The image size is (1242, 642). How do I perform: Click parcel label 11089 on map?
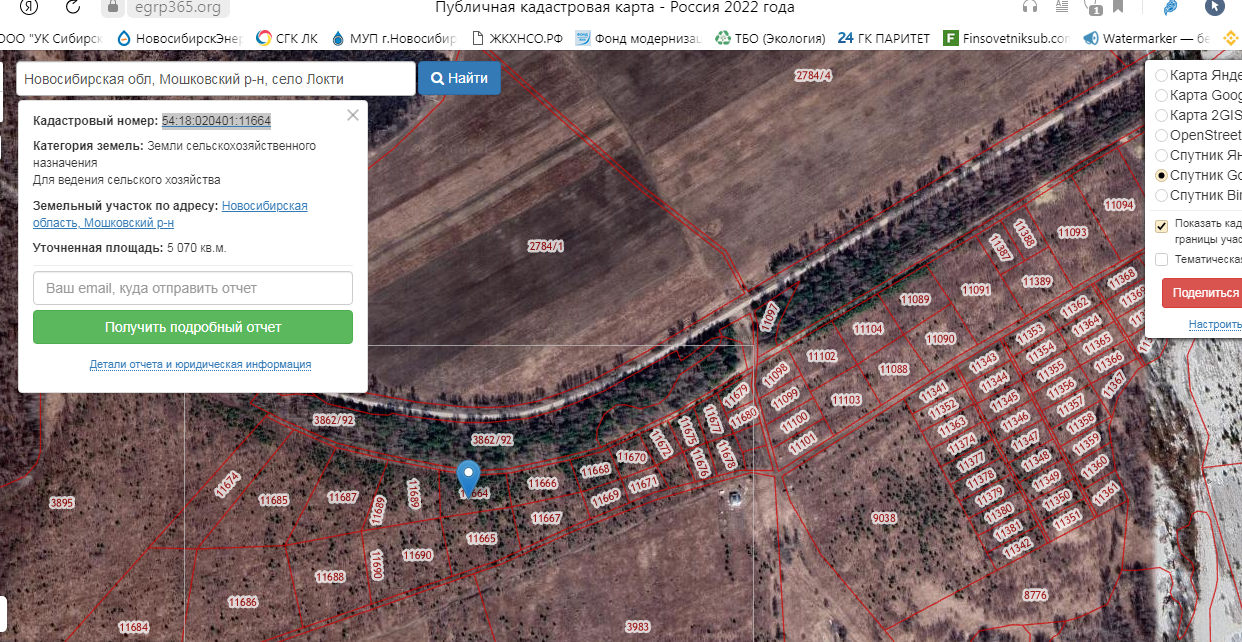click(915, 299)
